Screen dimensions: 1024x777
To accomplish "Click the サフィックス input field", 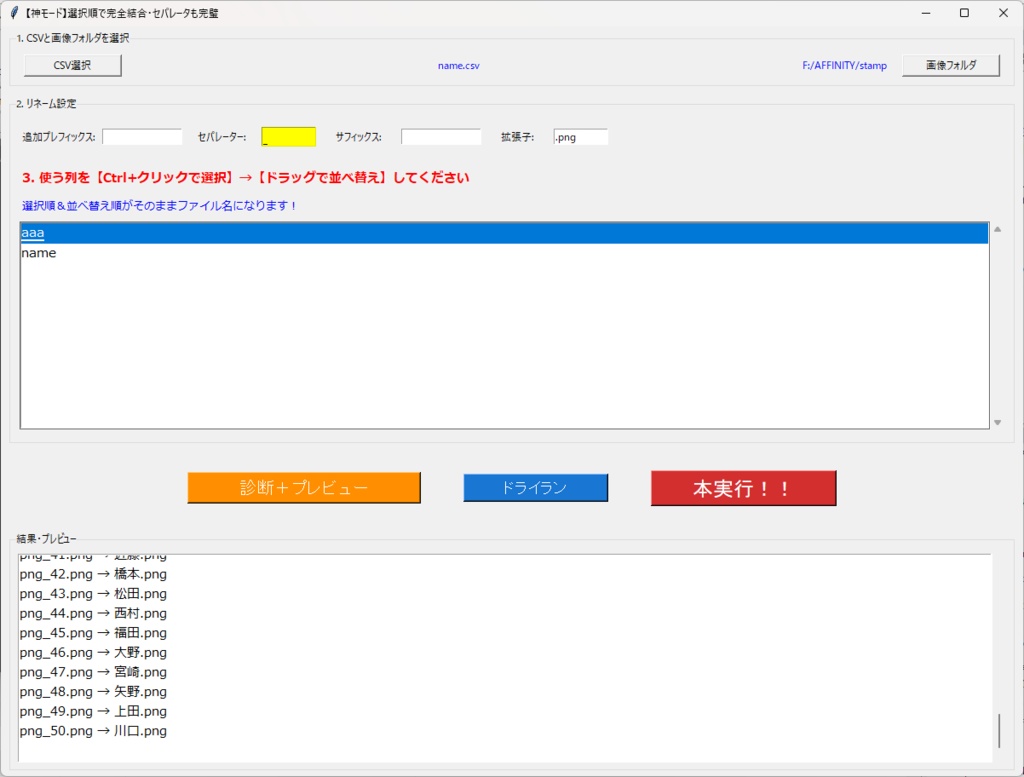I will pyautogui.click(x=440, y=136).
